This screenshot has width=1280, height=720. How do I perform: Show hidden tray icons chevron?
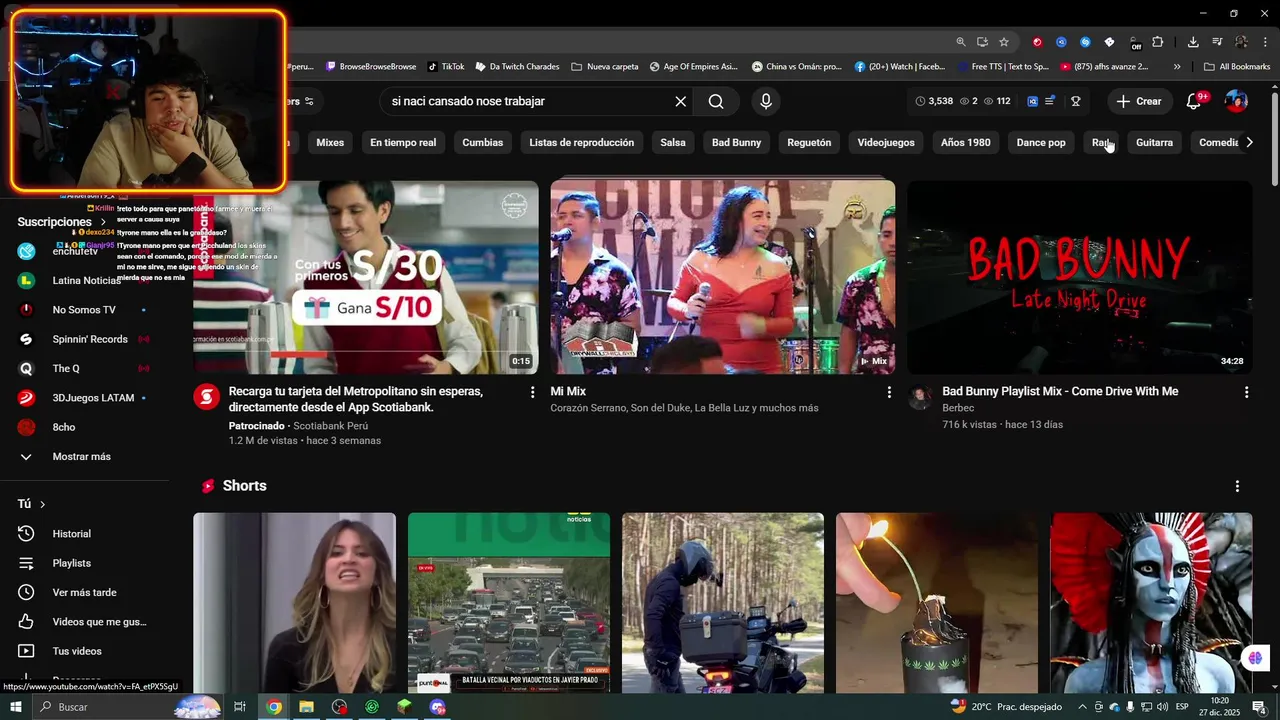tap(1082, 707)
